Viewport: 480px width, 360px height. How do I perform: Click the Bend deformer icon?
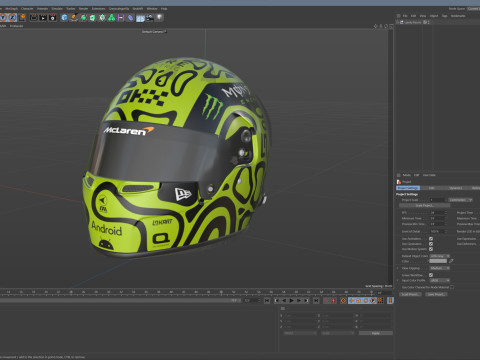click(x=130, y=17)
